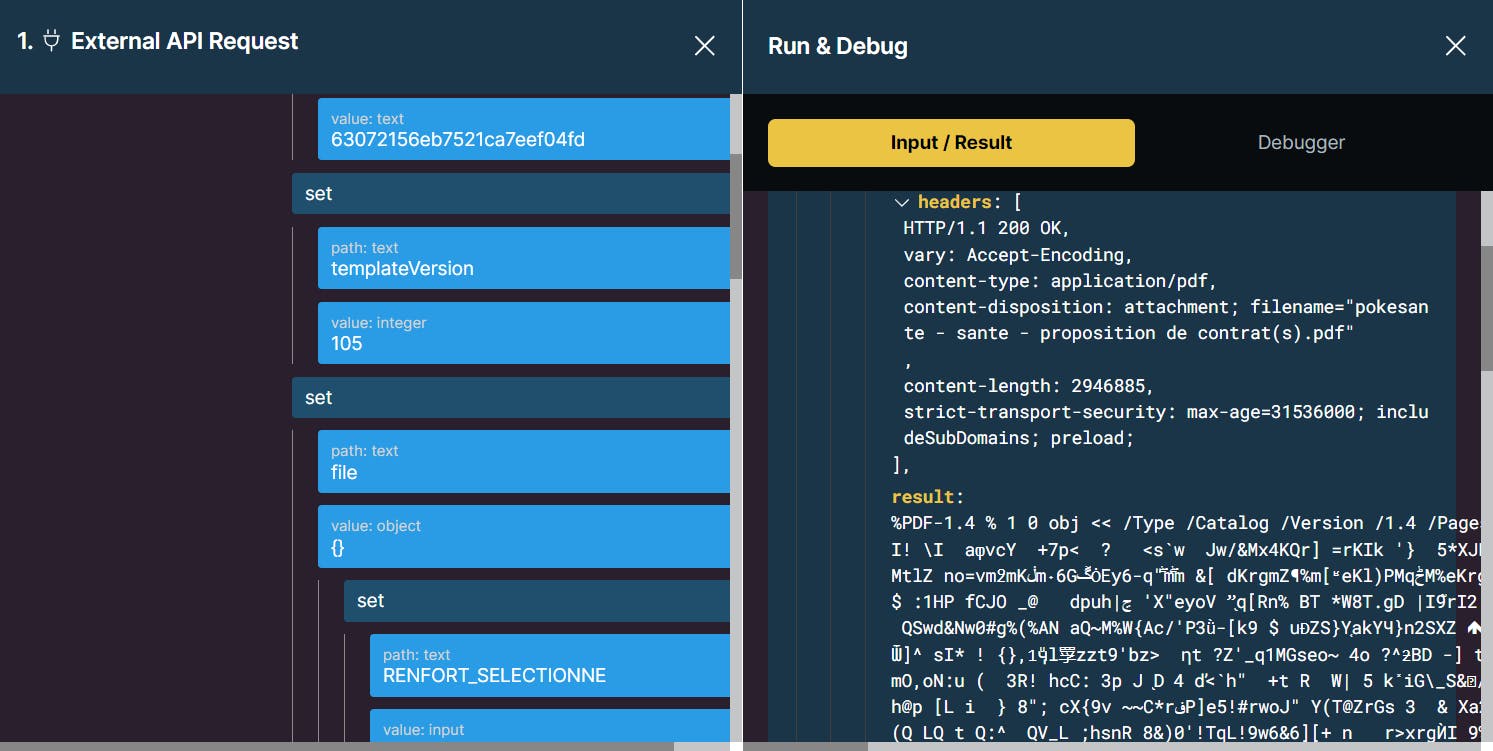This screenshot has width=1493, height=751.
Task: Click the External API Request horizontal scrollbar
Action: 337,746
